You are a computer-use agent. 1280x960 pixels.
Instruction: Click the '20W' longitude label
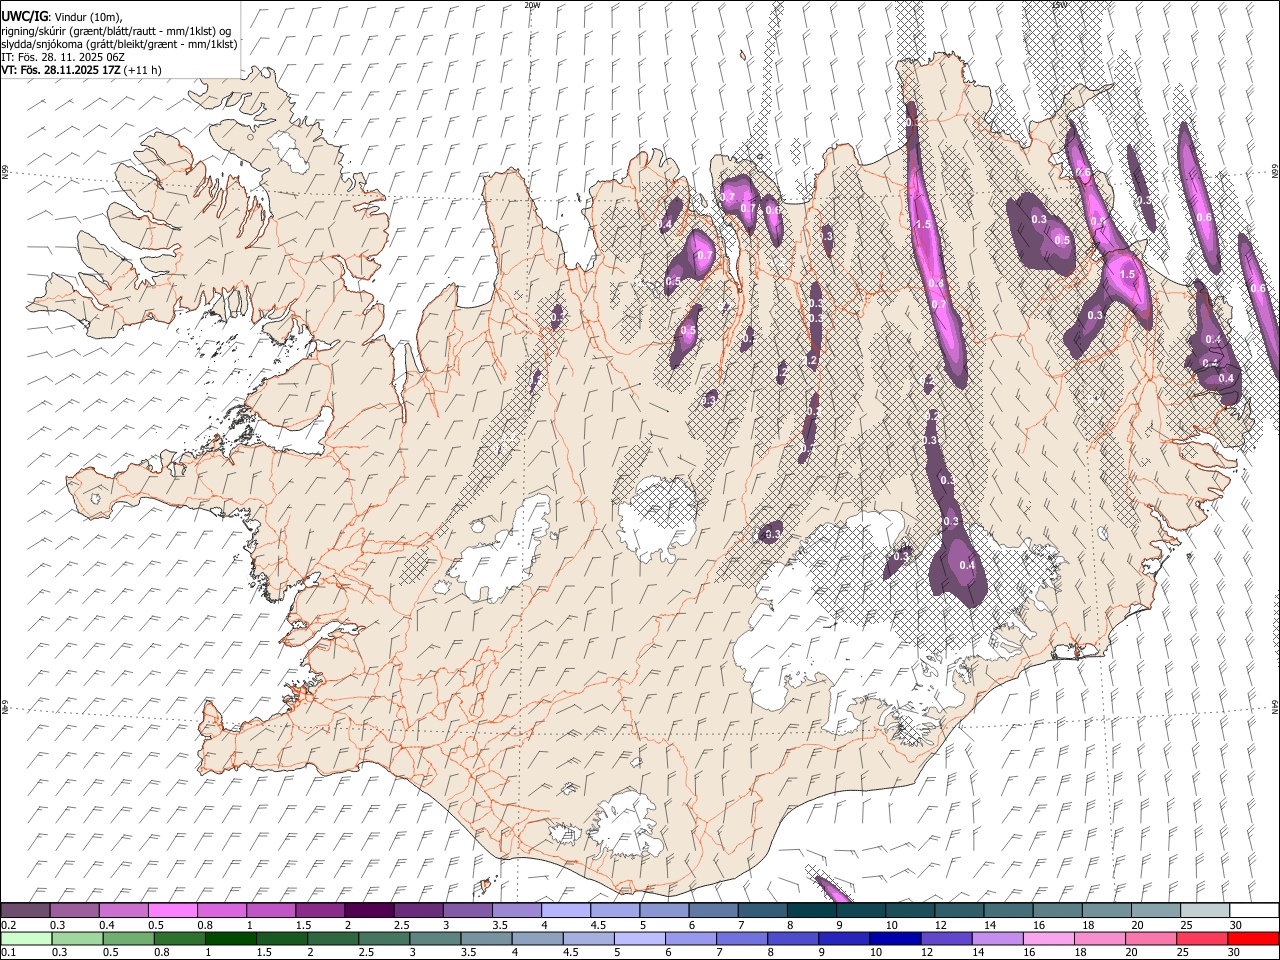(x=532, y=5)
